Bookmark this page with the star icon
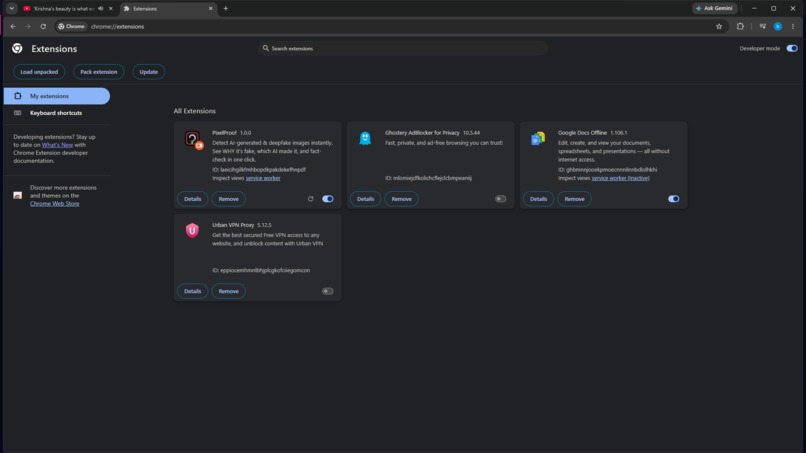The image size is (806, 453). pos(719,27)
